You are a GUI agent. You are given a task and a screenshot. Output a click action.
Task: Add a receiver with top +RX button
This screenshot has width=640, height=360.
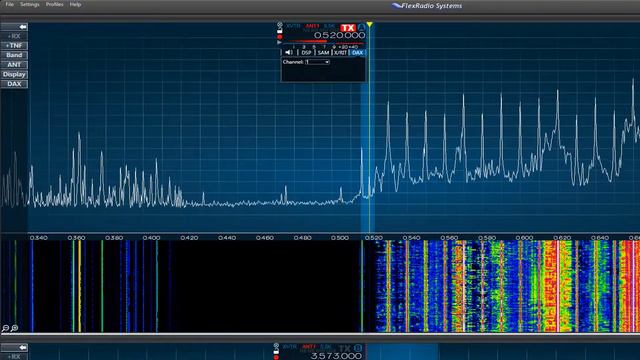(x=14, y=36)
